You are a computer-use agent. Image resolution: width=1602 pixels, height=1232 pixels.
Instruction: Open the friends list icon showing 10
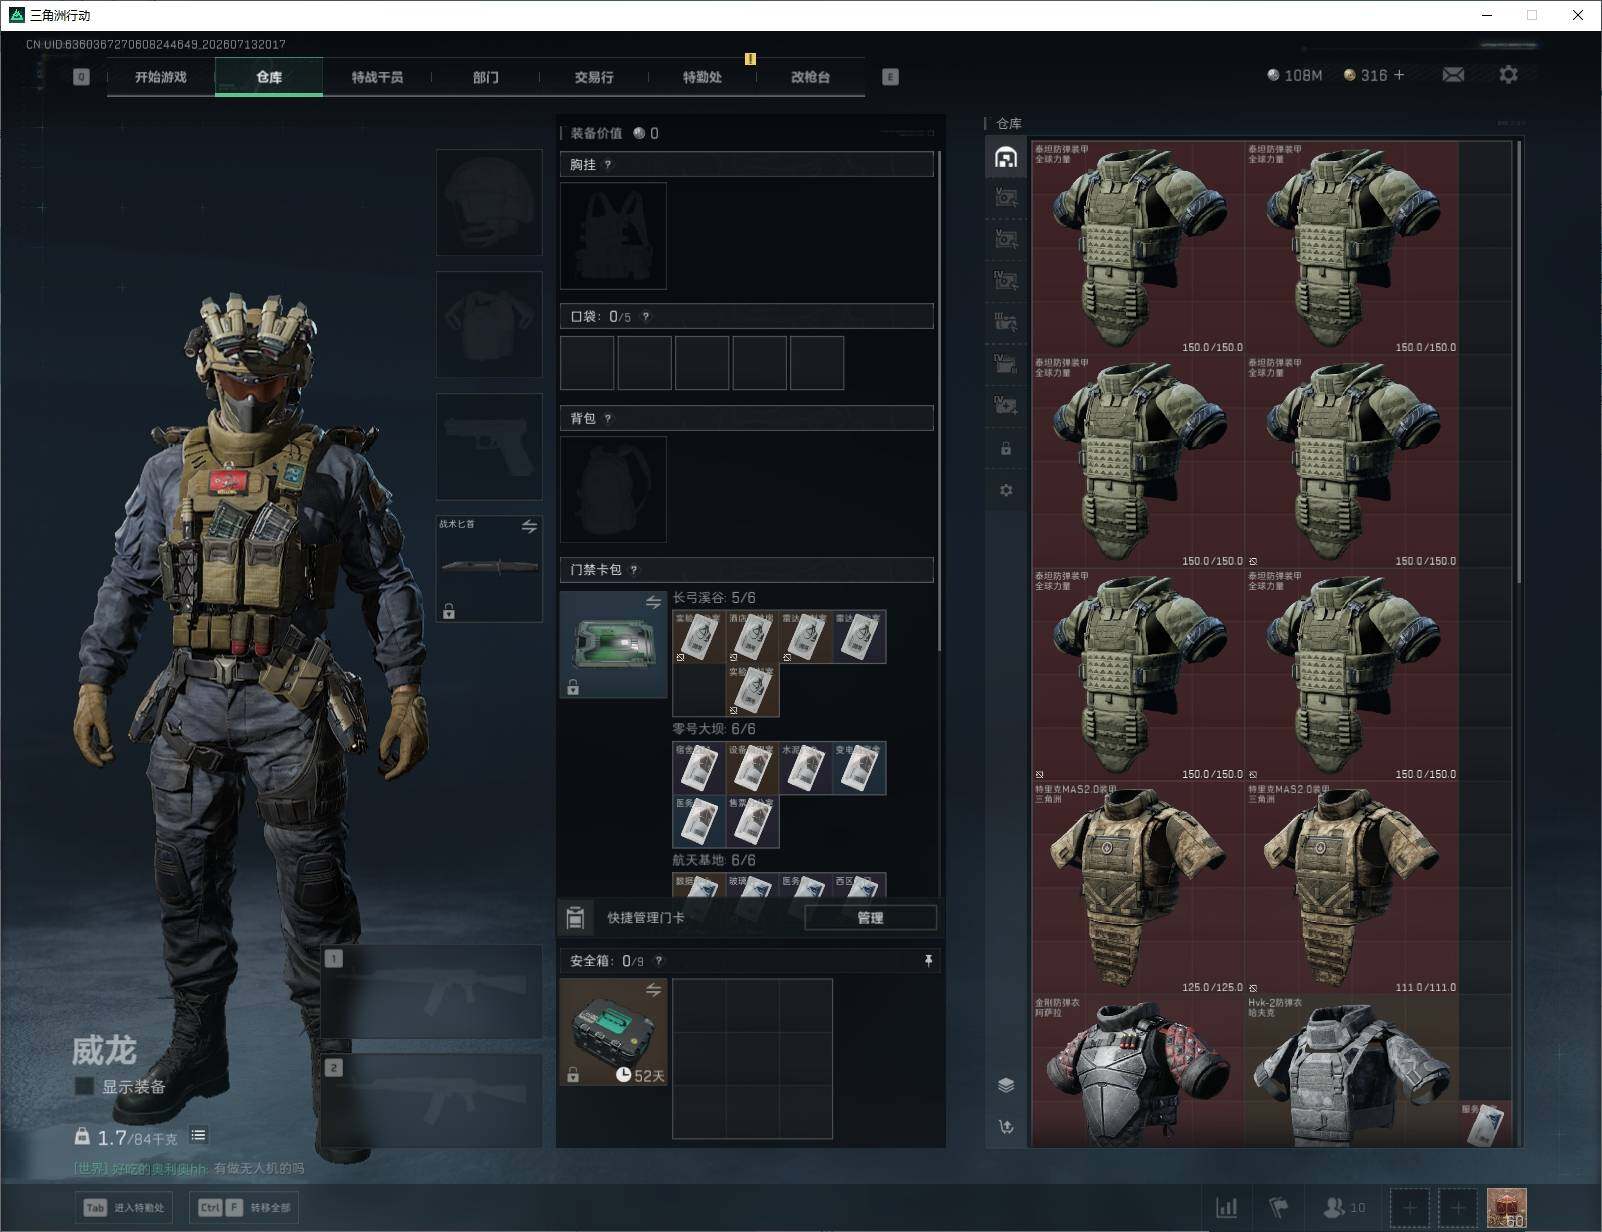click(1343, 1208)
